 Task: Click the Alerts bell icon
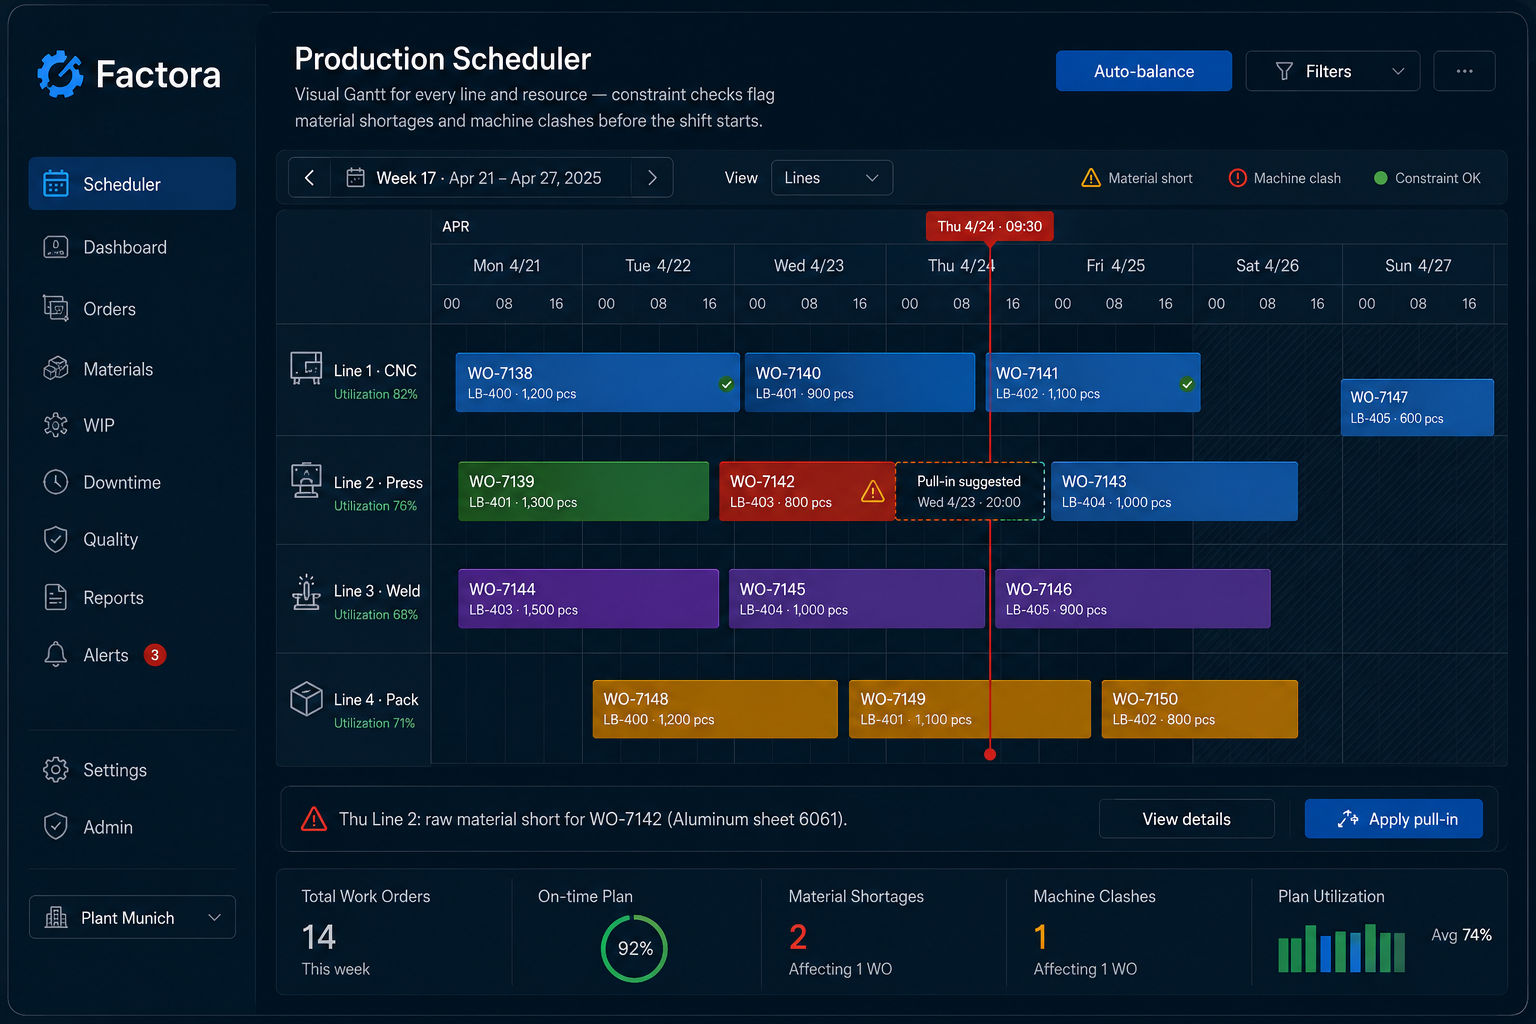coord(56,655)
